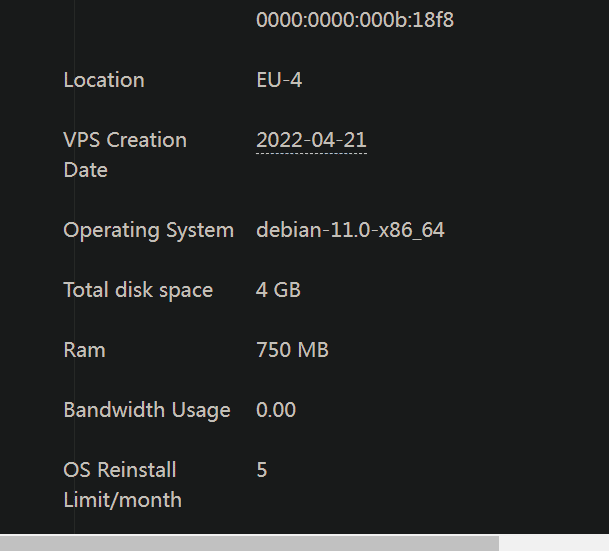Click the 4 GB disk value
The image size is (609, 551).
pyautogui.click(x=278, y=290)
